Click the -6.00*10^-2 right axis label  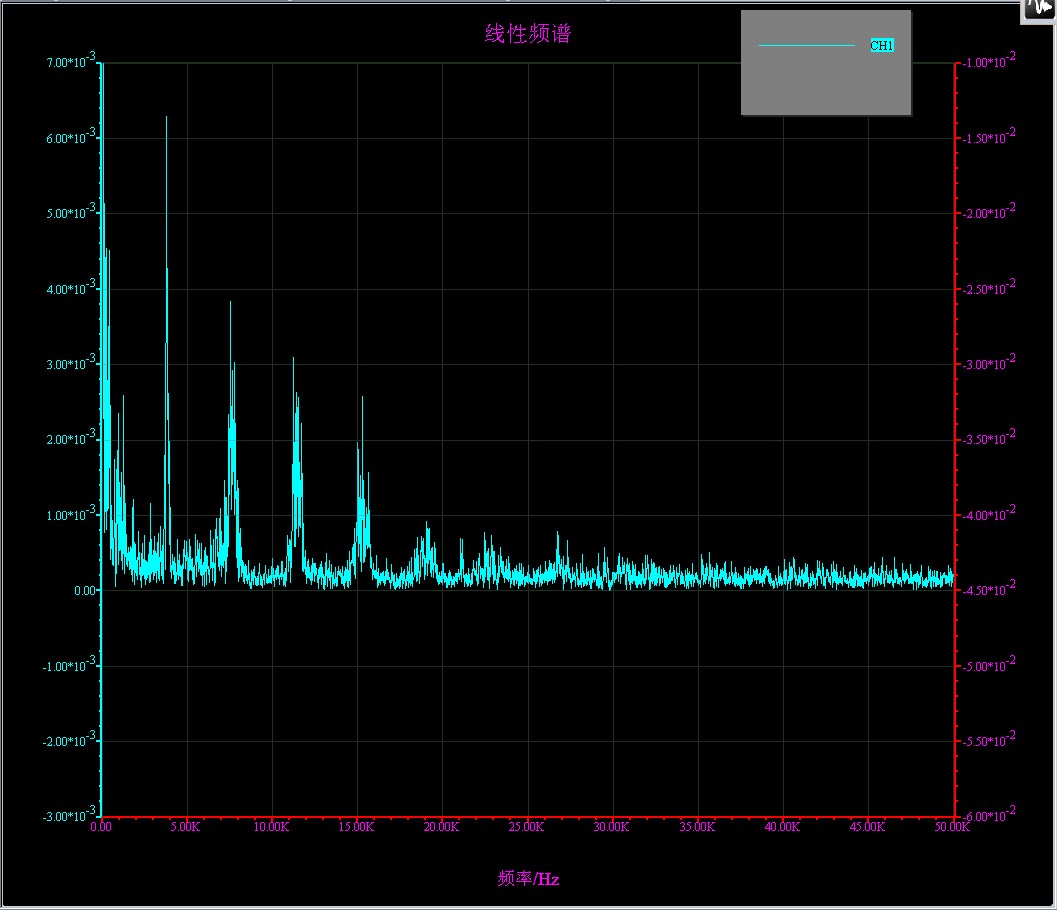988,815
